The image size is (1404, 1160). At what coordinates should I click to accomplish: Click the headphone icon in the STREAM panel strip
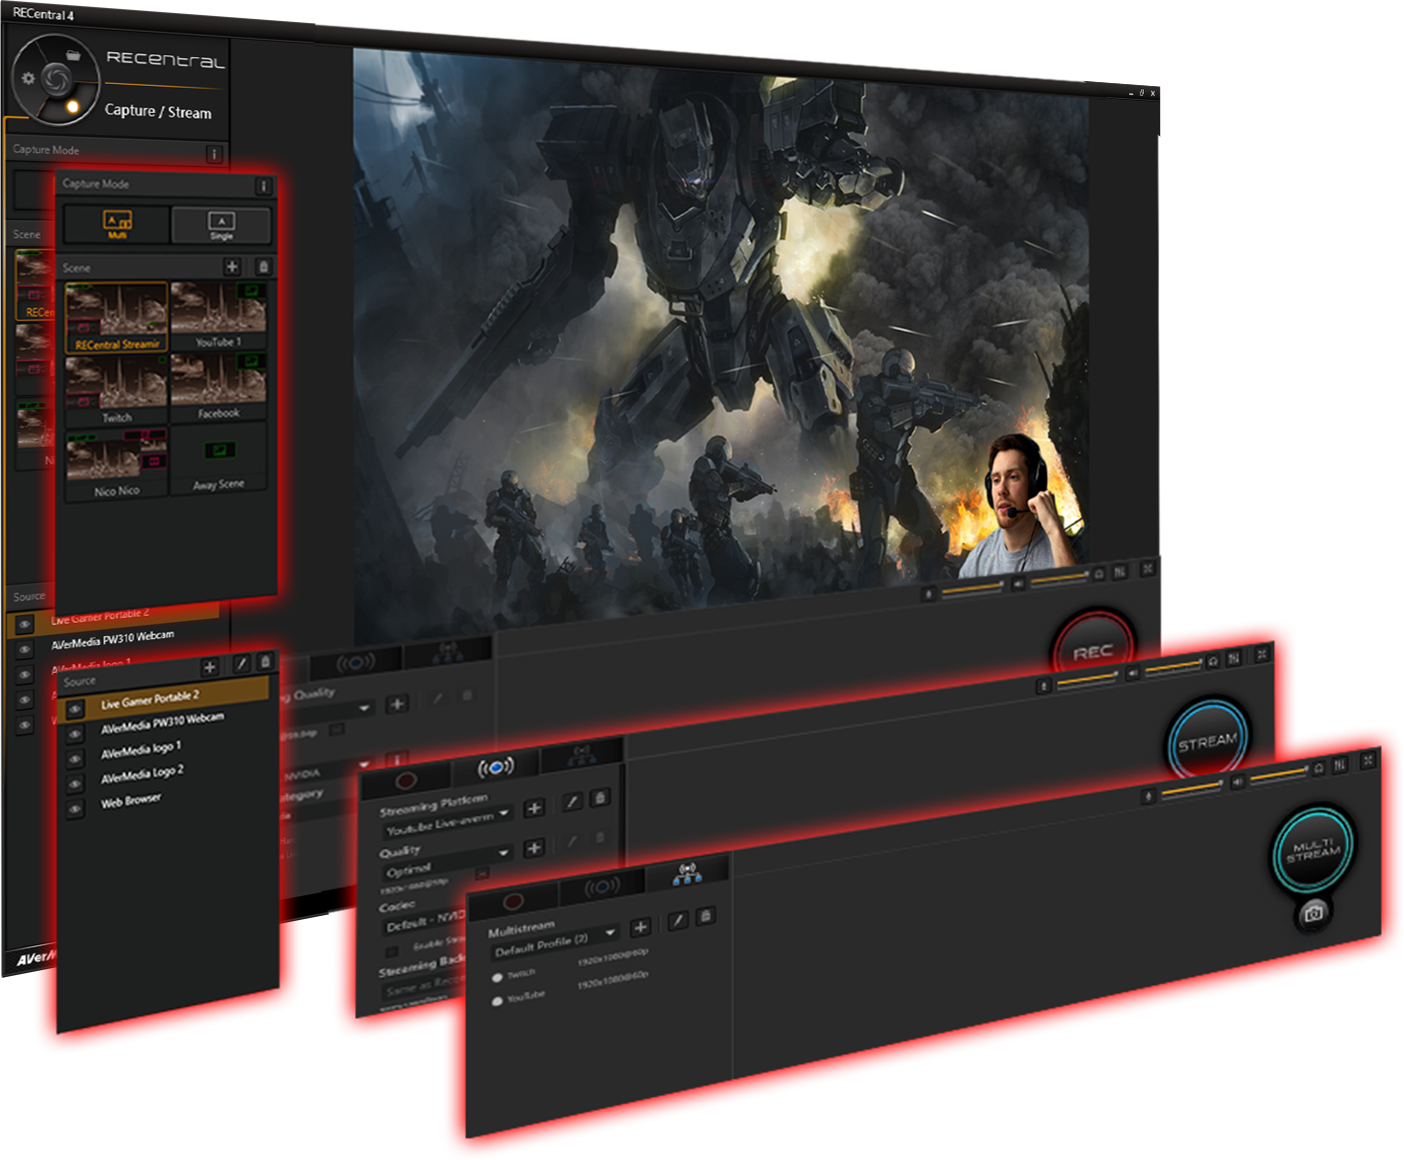pos(1213,661)
